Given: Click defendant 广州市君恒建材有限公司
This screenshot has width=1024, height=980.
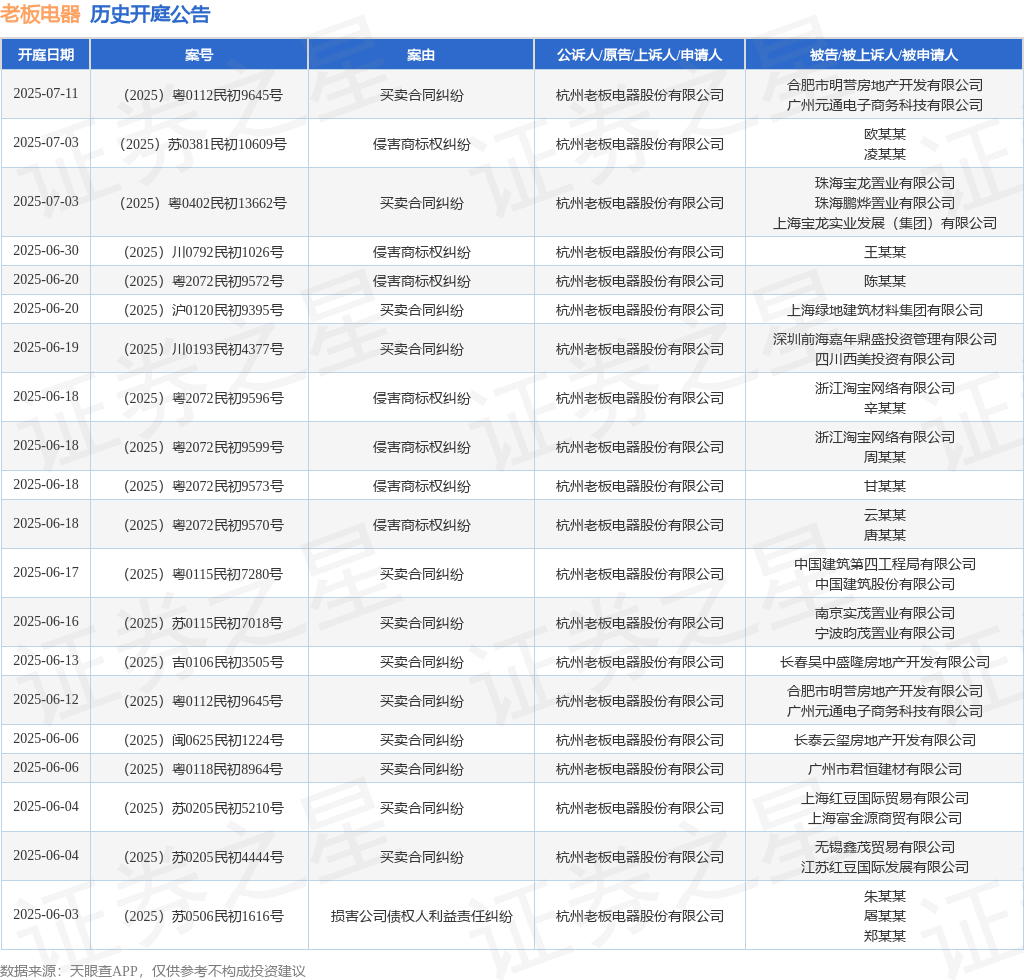Looking at the screenshot, I should point(884,770).
